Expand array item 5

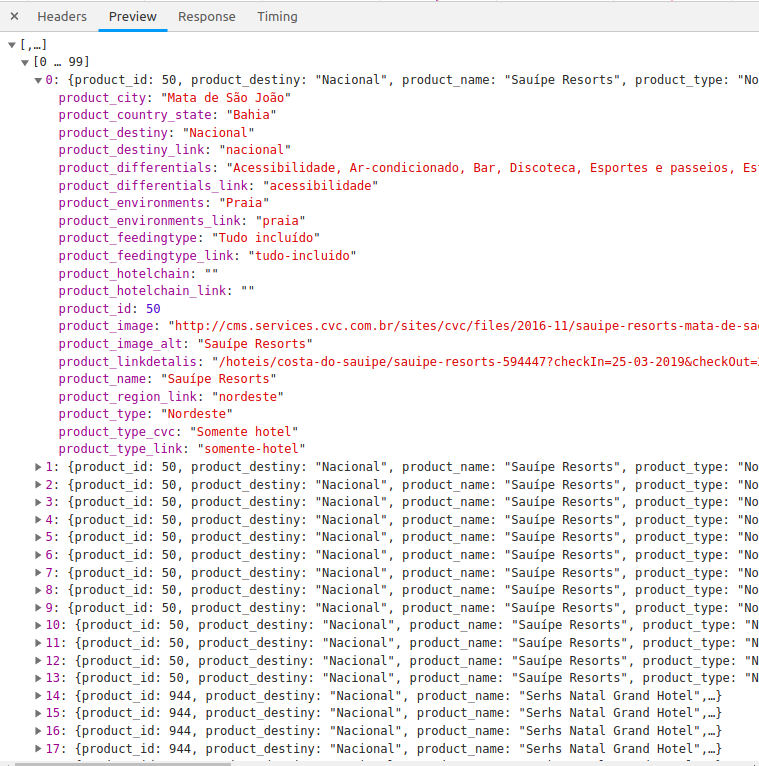point(38,537)
